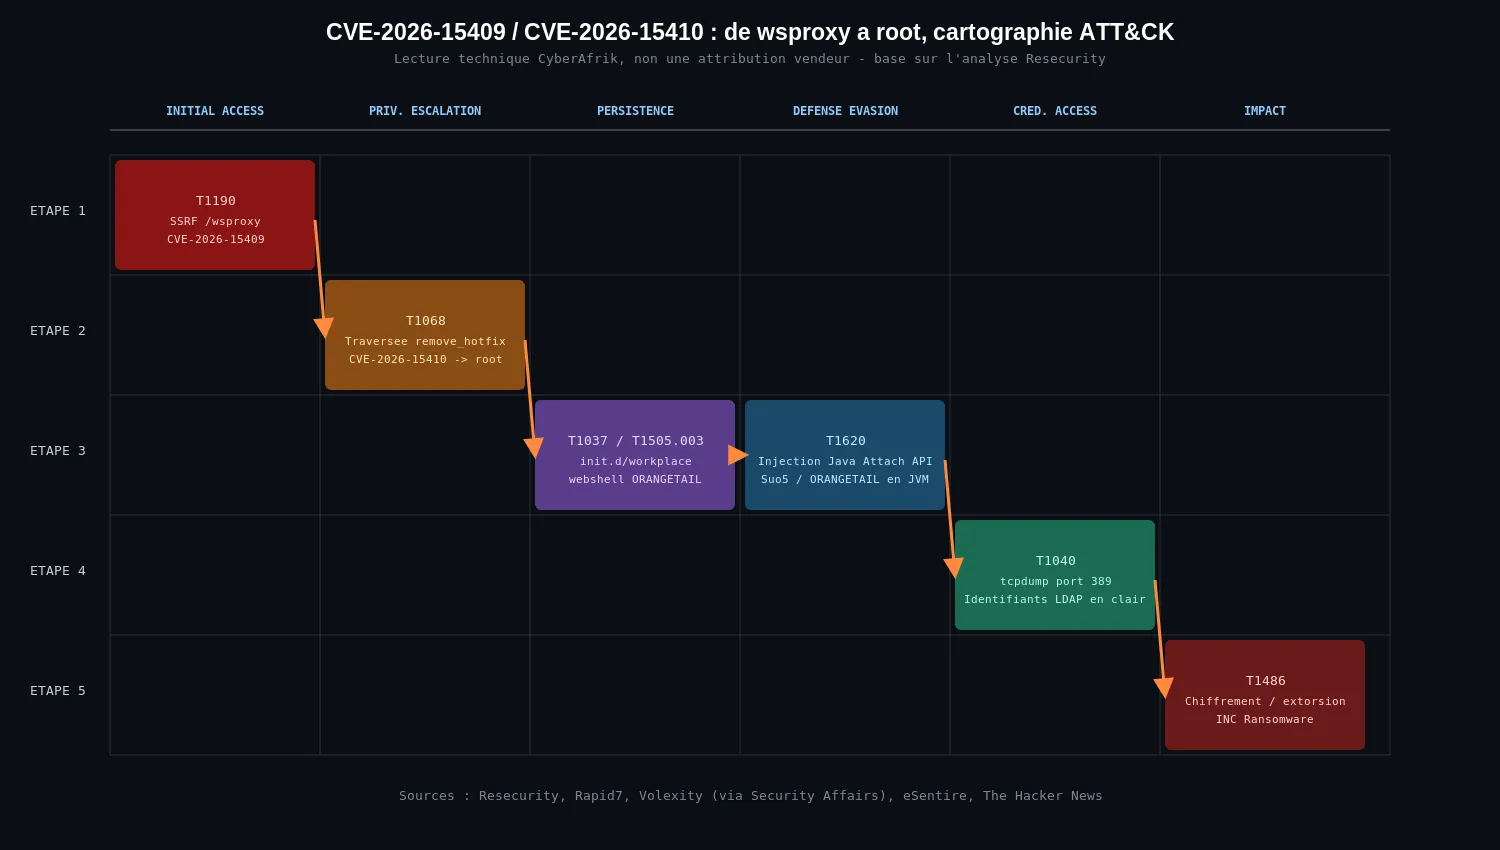Image resolution: width=1500 pixels, height=850 pixels.
Task: Click the INITIAL ACCESS column header
Action: [x=215, y=111]
